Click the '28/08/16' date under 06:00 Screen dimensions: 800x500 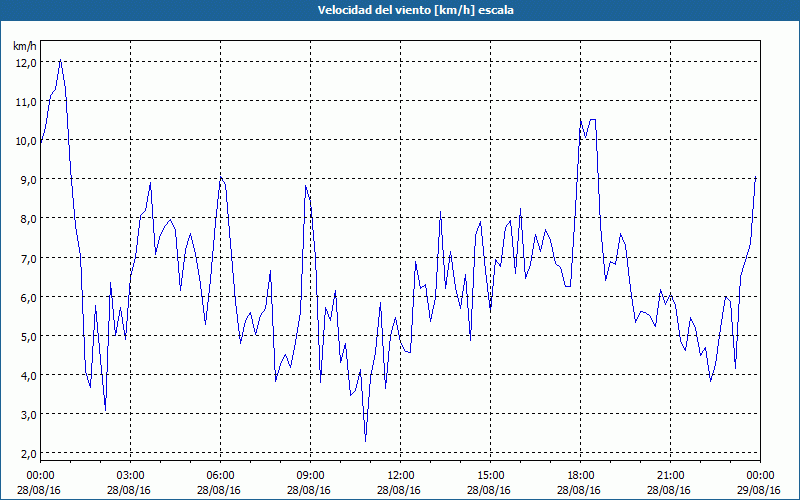pos(219,490)
